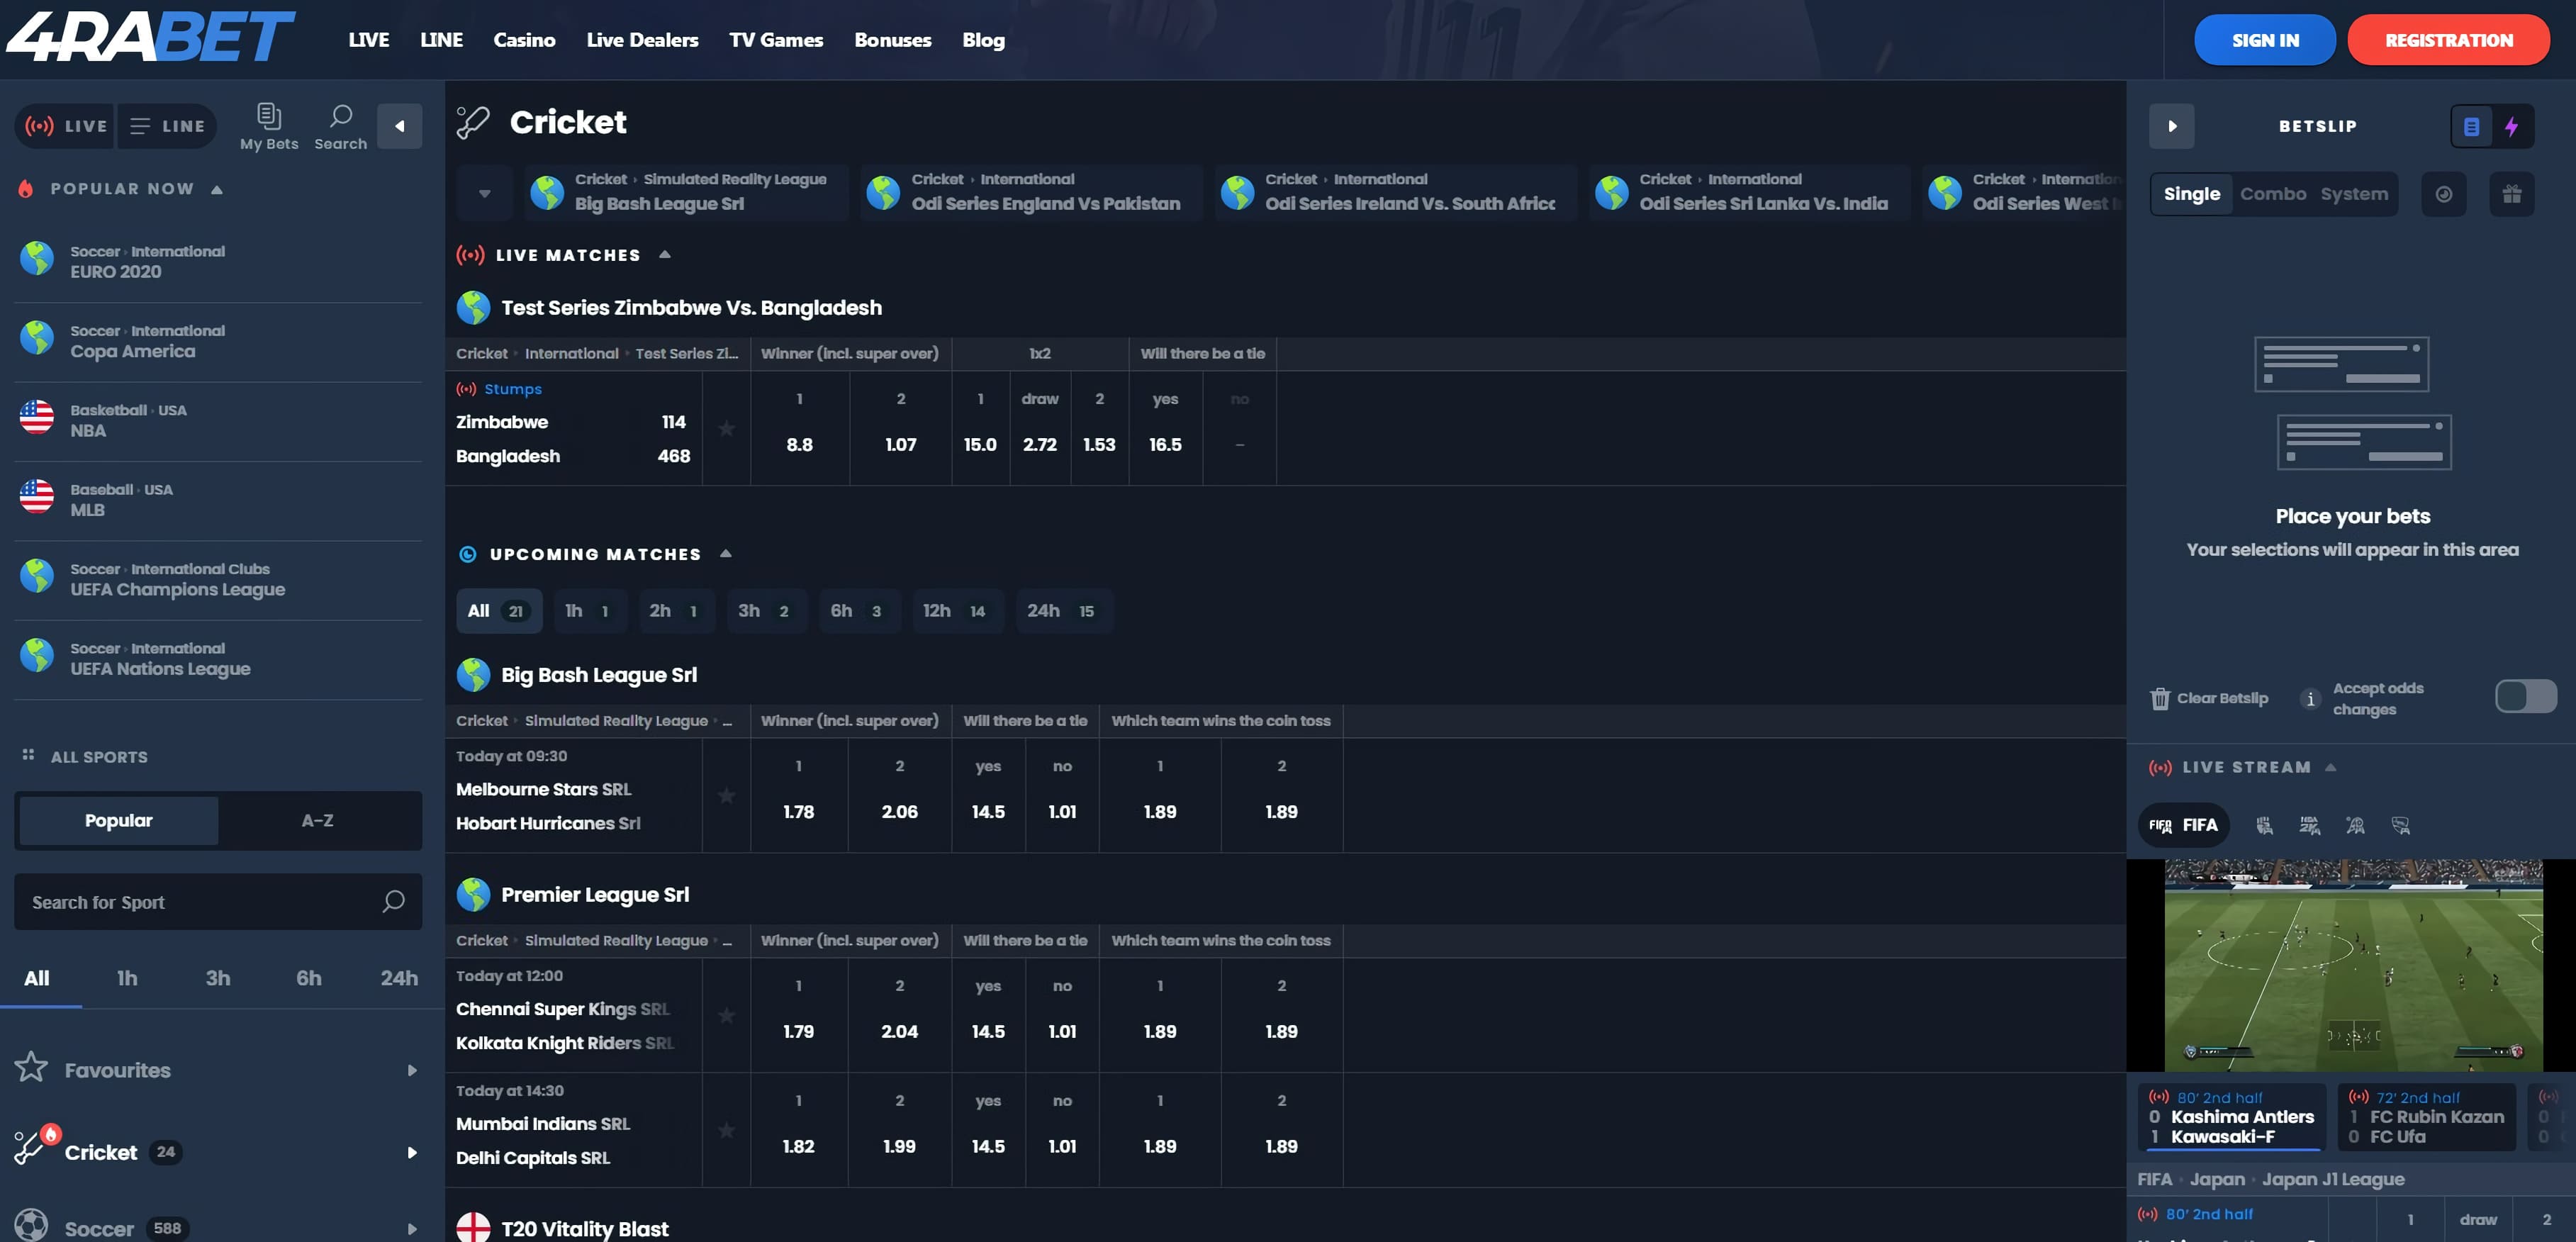Expand the Cricket sidebar row arrow
Viewport: 2576px width, 1242px height.
click(412, 1152)
